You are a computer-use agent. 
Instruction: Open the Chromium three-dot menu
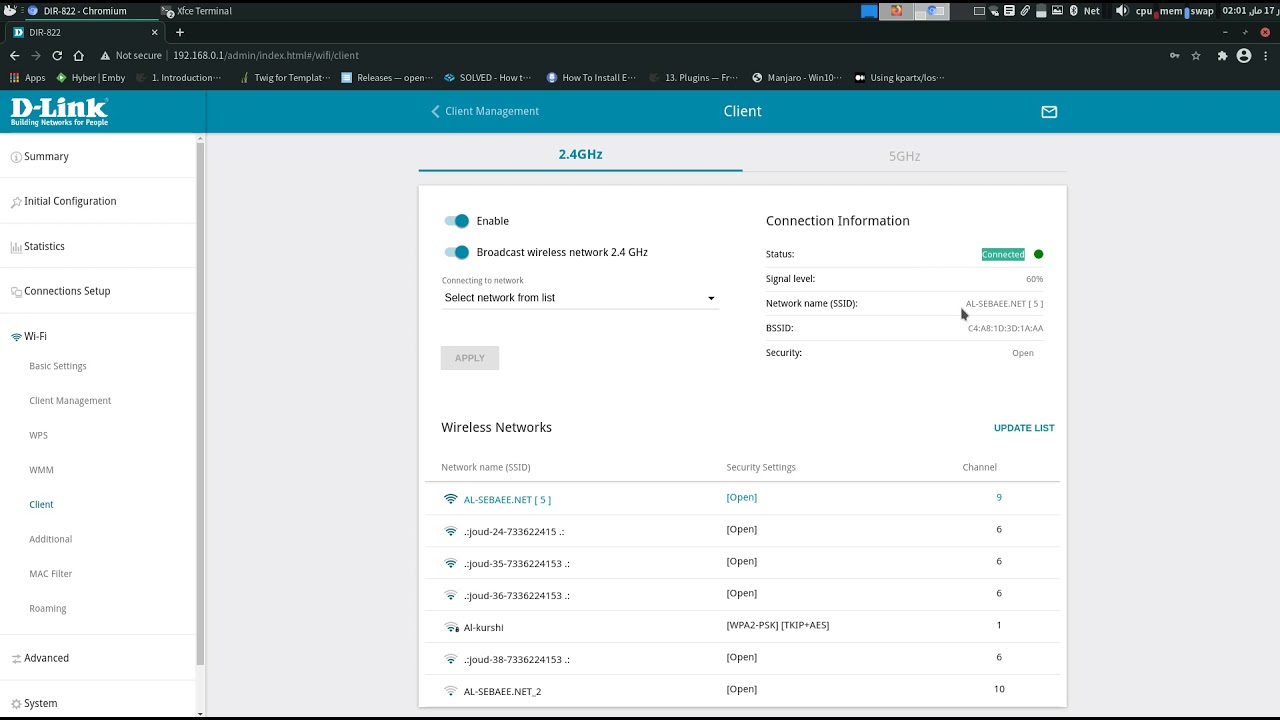pos(1266,56)
